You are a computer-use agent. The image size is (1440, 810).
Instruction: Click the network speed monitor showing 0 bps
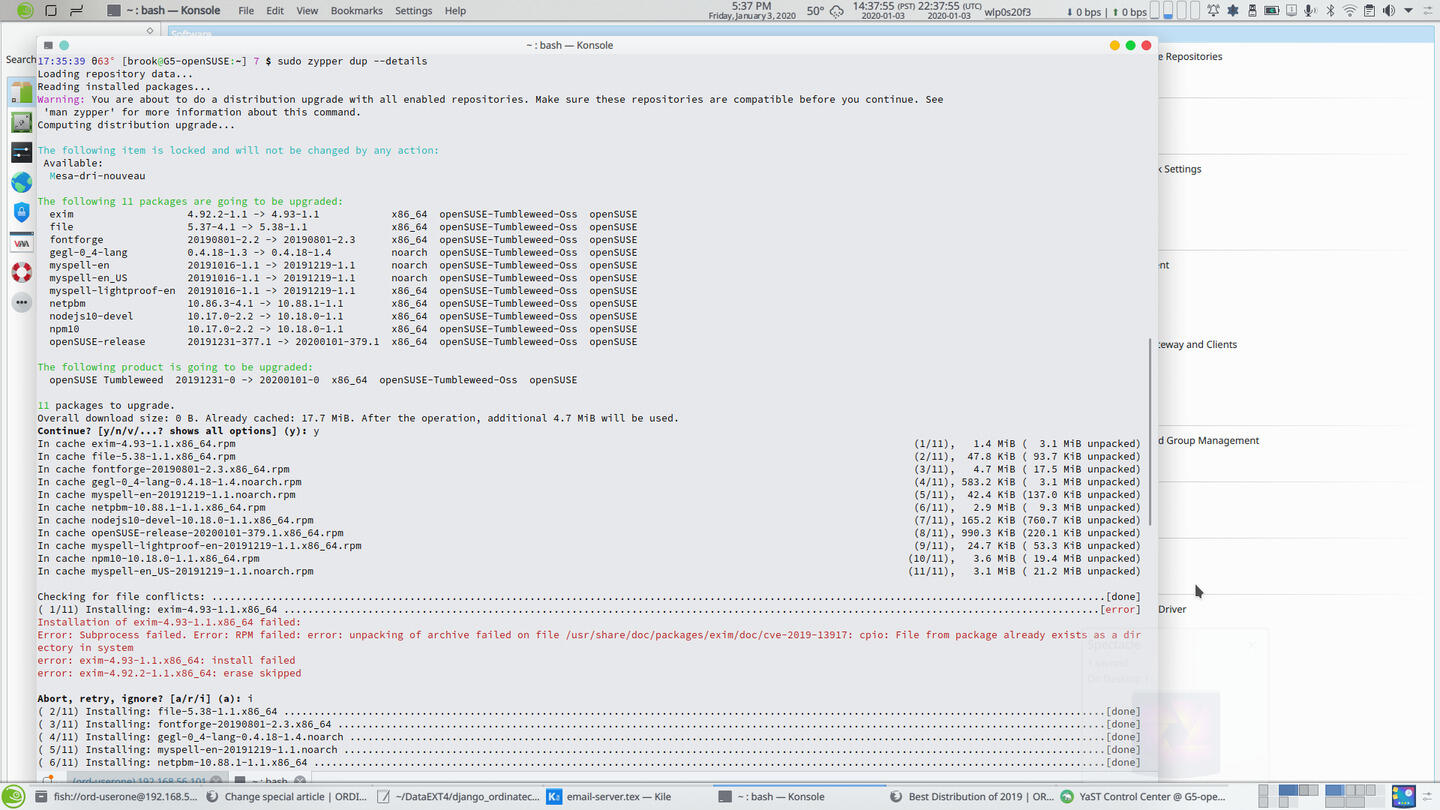coord(1105,11)
